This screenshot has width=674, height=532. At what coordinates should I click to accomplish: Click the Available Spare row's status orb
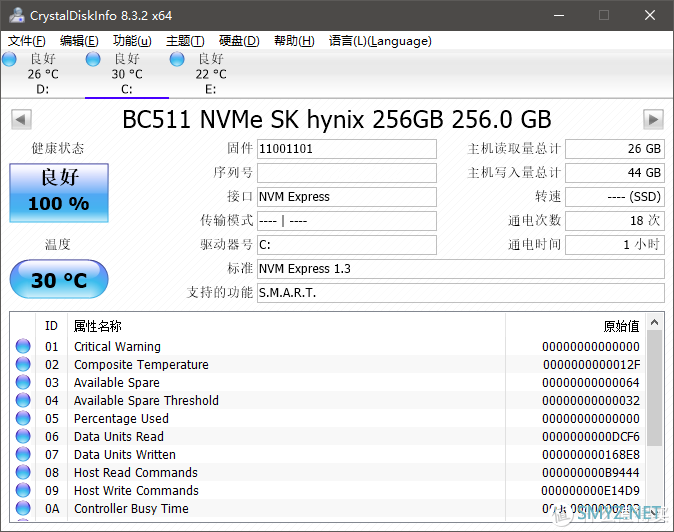pyautogui.click(x=23, y=382)
